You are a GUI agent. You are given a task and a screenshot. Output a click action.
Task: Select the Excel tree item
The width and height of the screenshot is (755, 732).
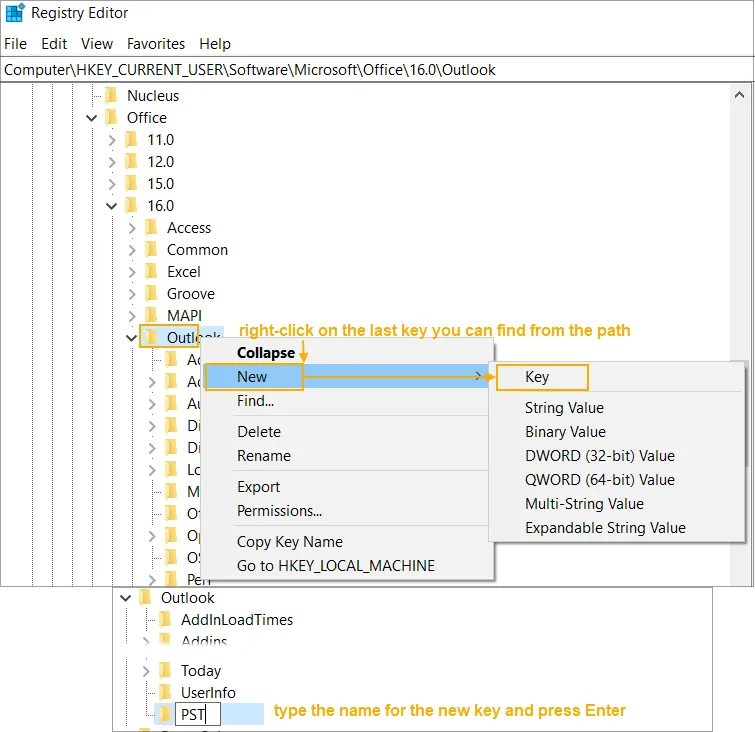(x=183, y=272)
